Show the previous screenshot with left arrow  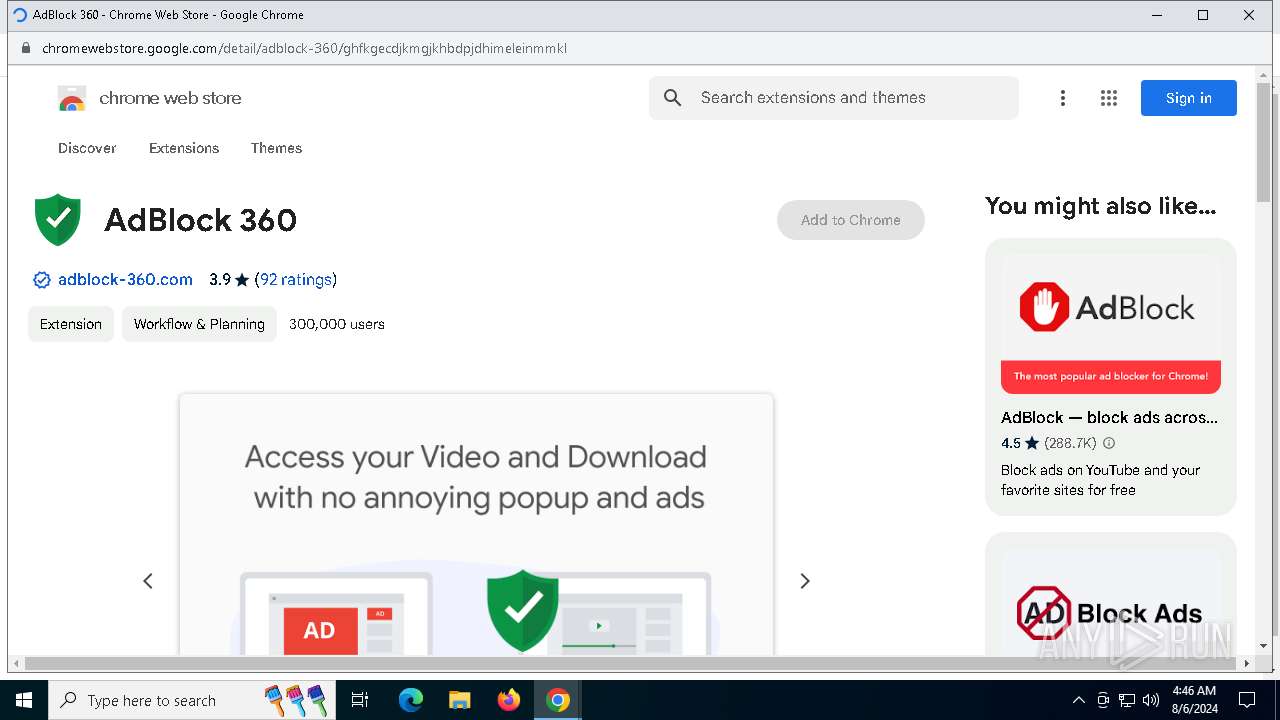tap(148, 581)
